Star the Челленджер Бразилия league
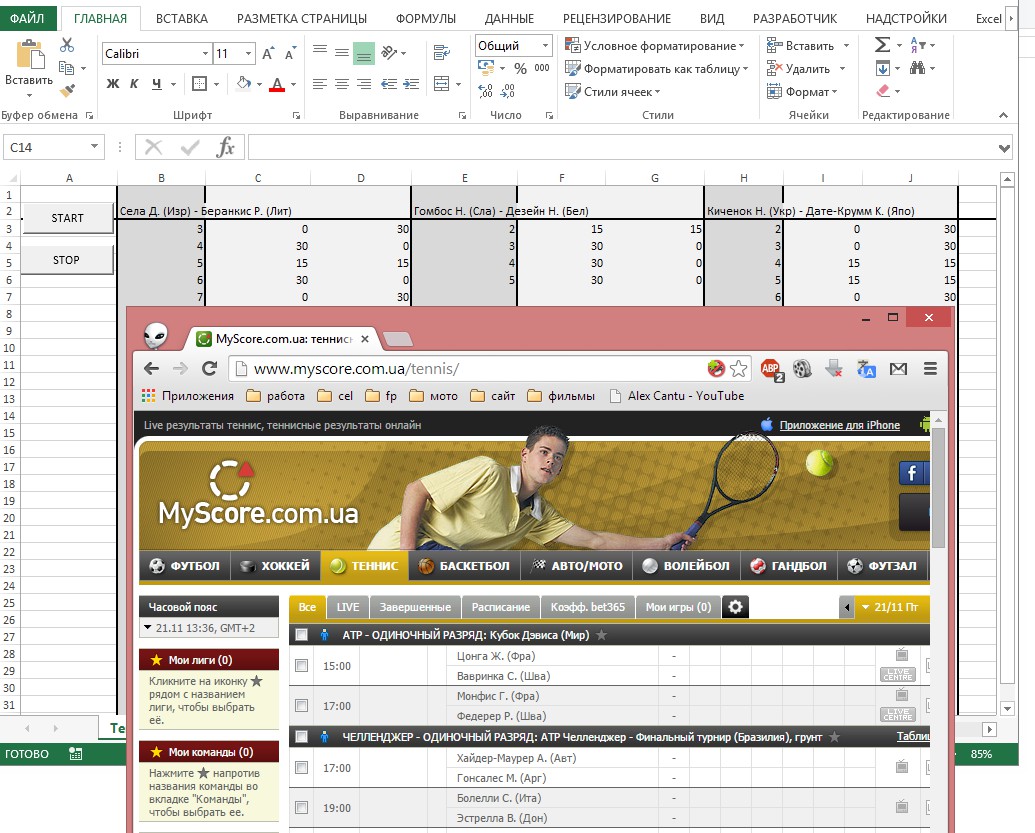This screenshot has height=833, width=1035. point(834,736)
